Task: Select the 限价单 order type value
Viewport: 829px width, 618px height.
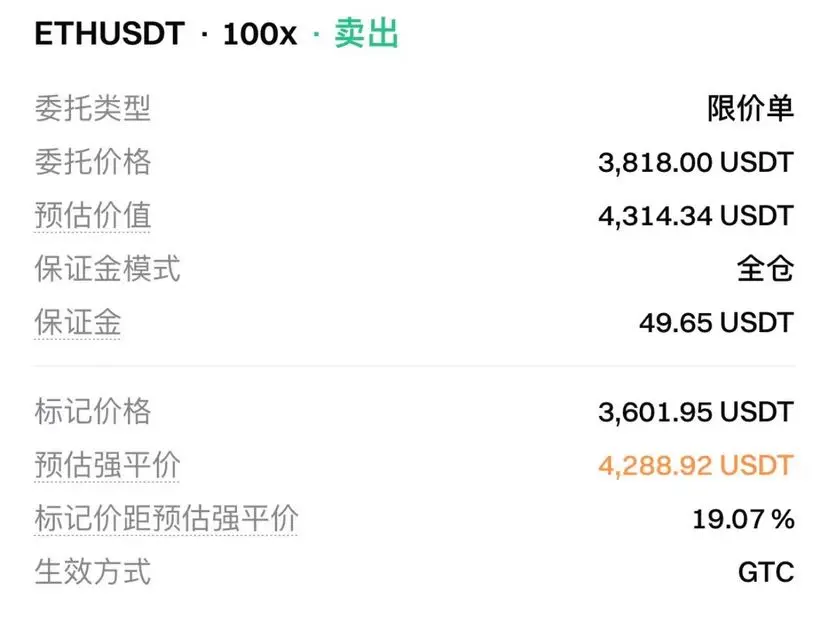Action: [751, 108]
